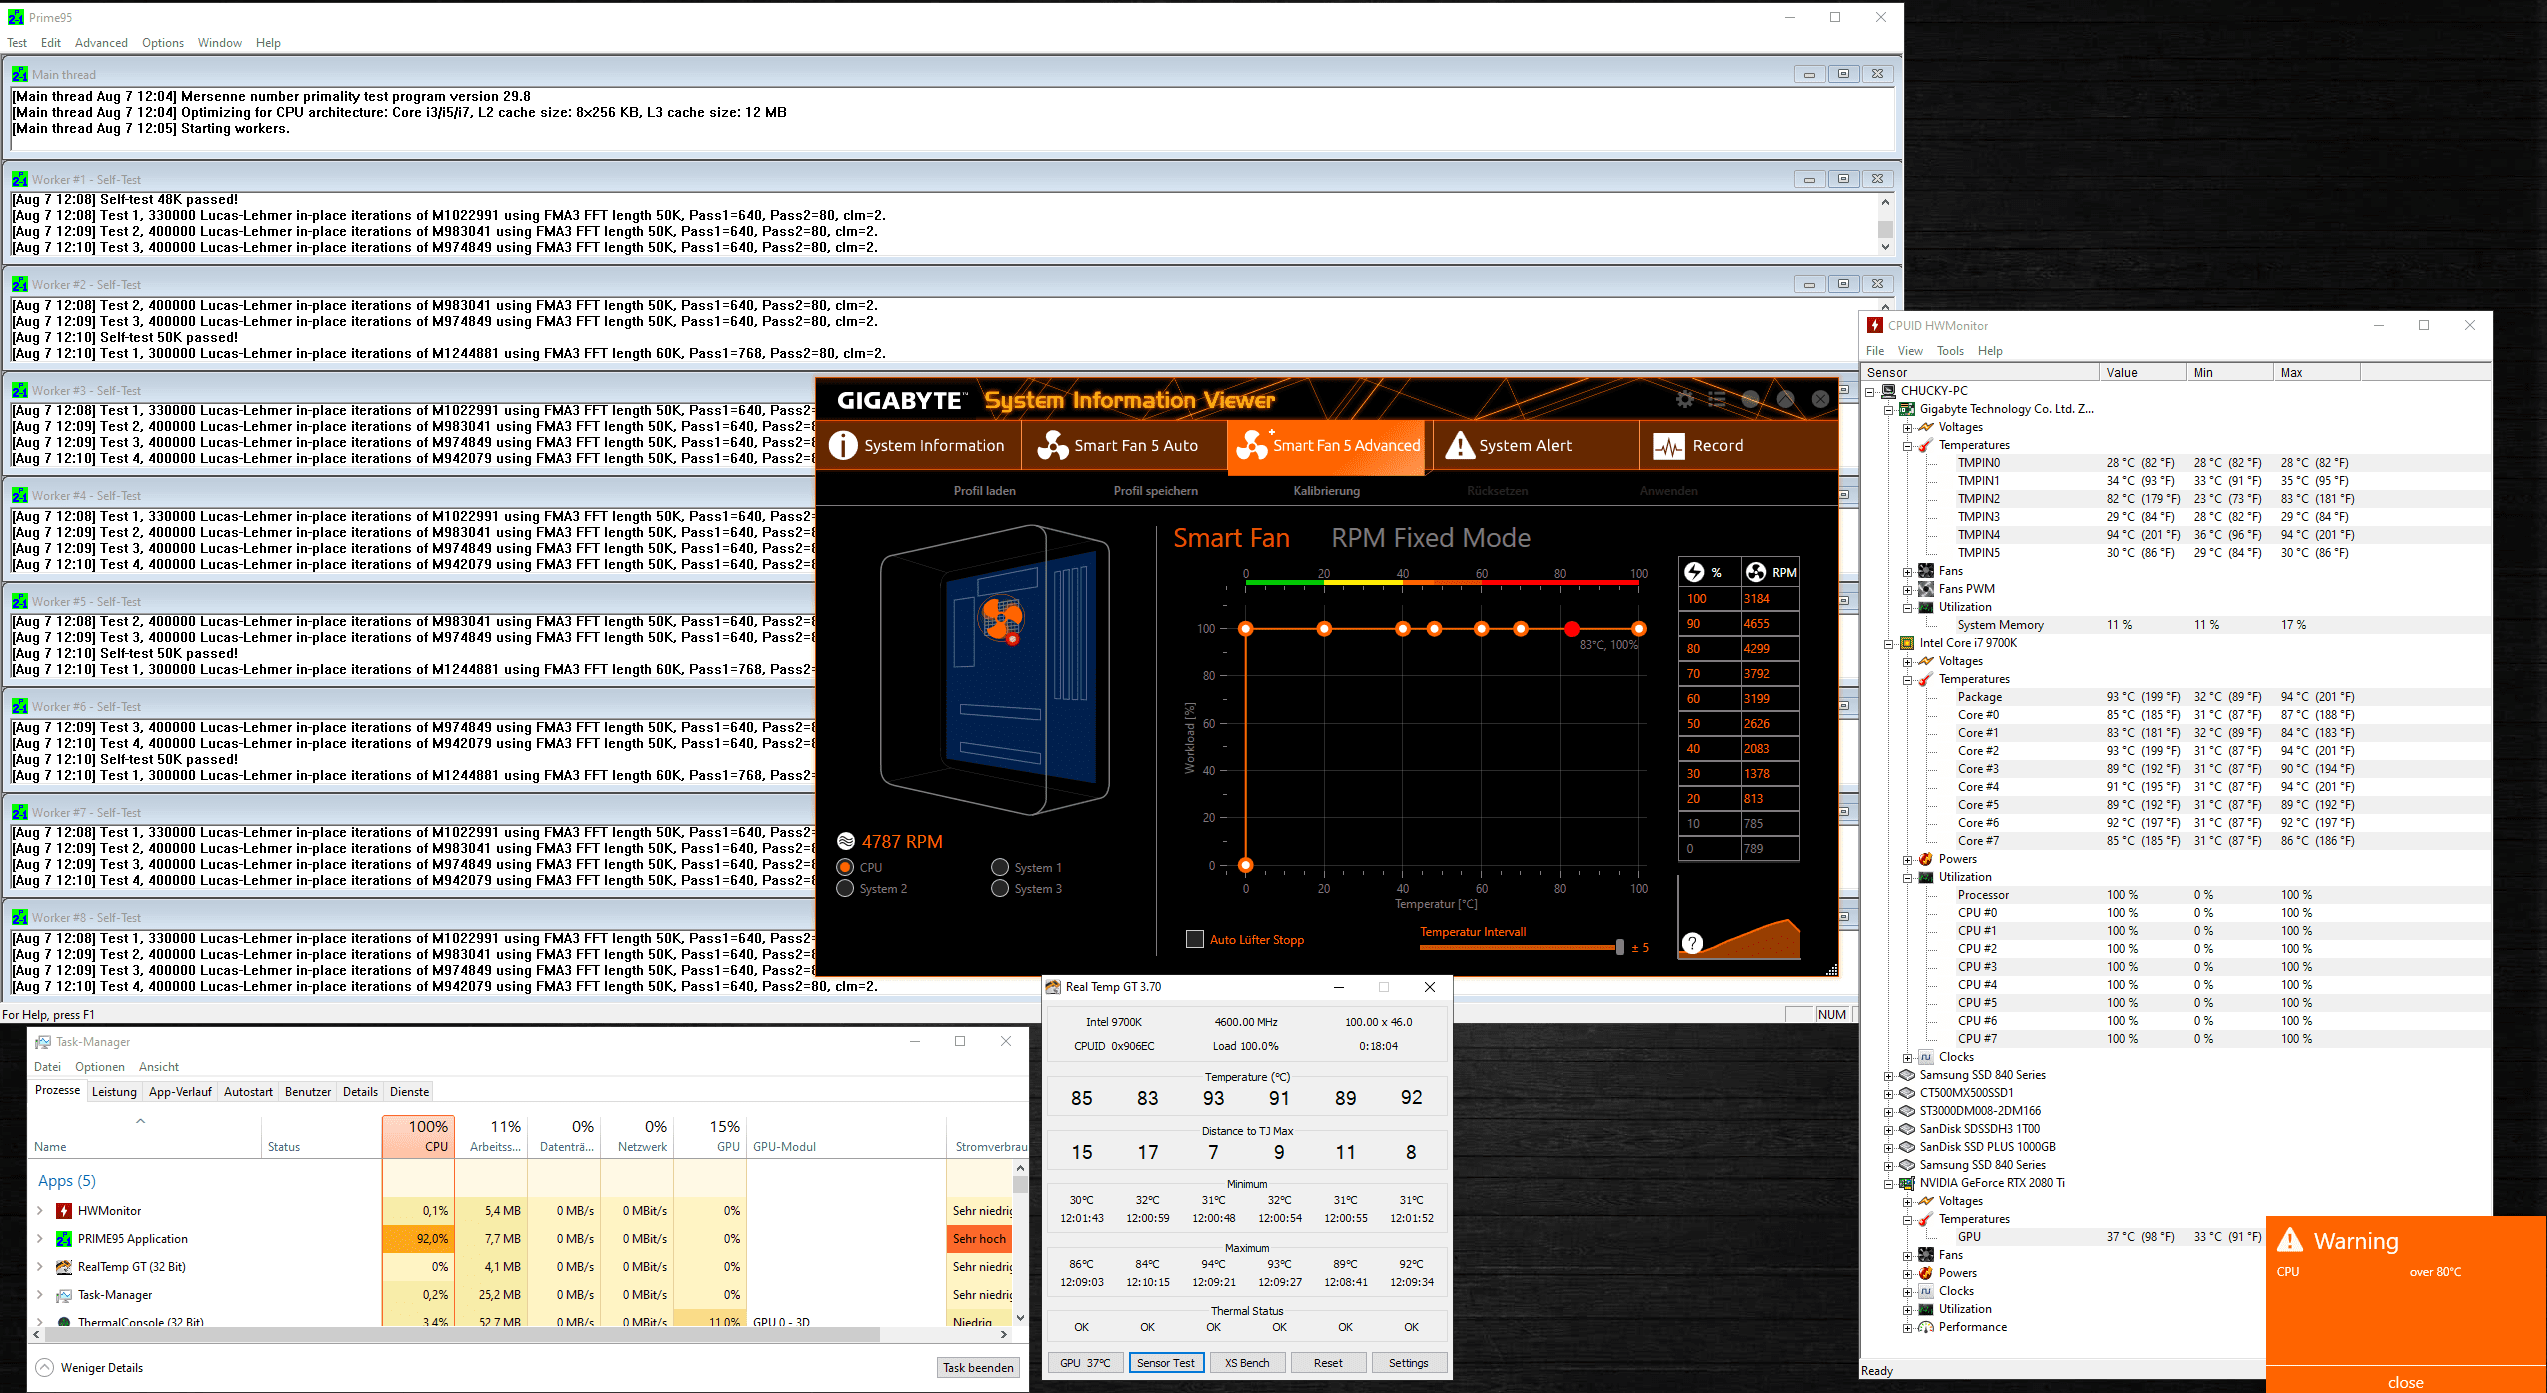Click the HWMonitor icon in process list
The image size is (2547, 1393).
(x=64, y=1211)
